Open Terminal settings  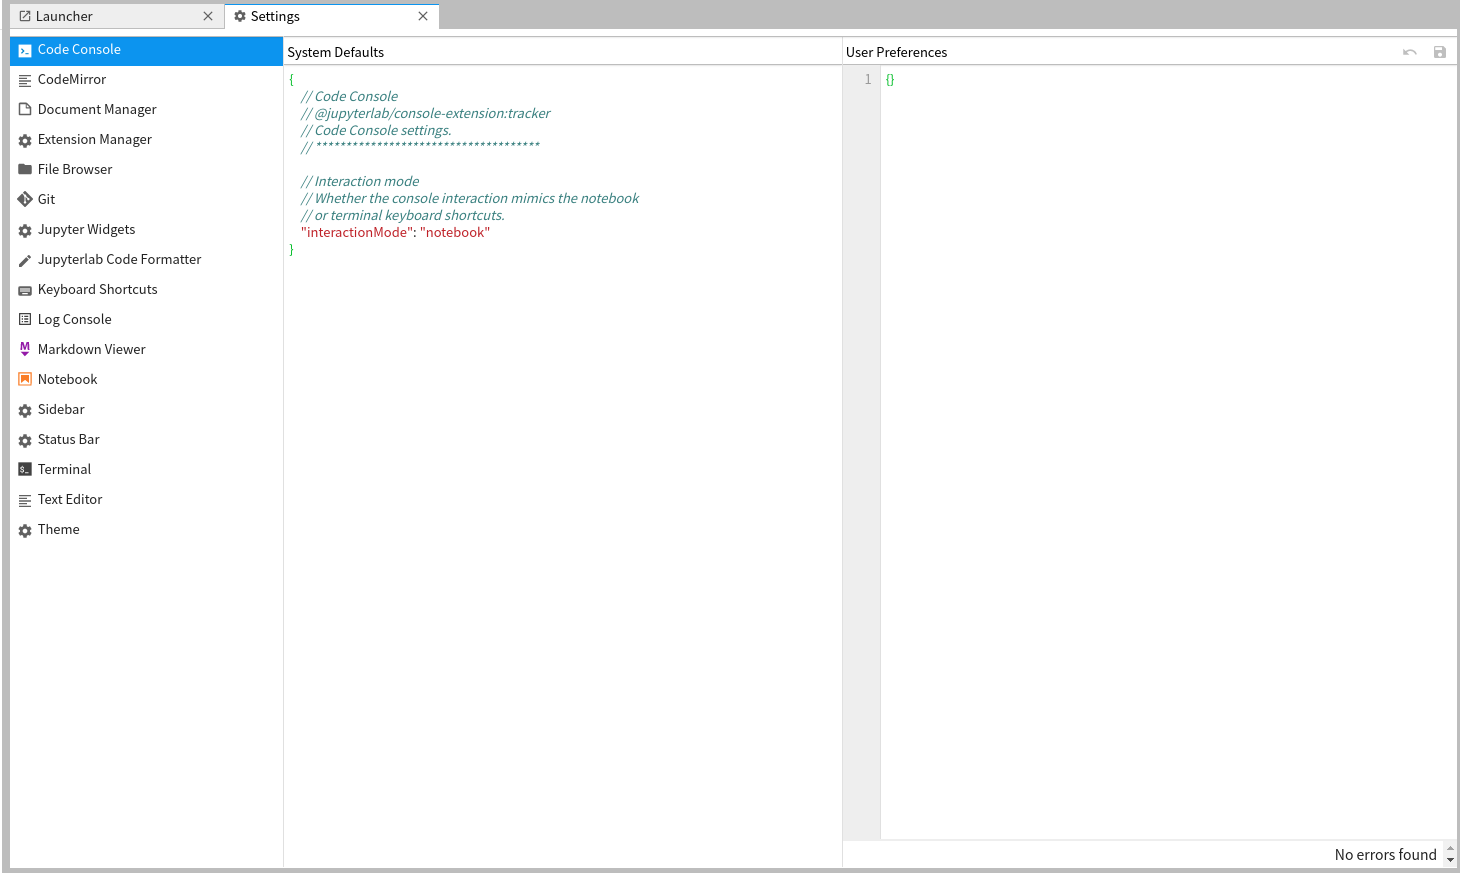point(146,470)
